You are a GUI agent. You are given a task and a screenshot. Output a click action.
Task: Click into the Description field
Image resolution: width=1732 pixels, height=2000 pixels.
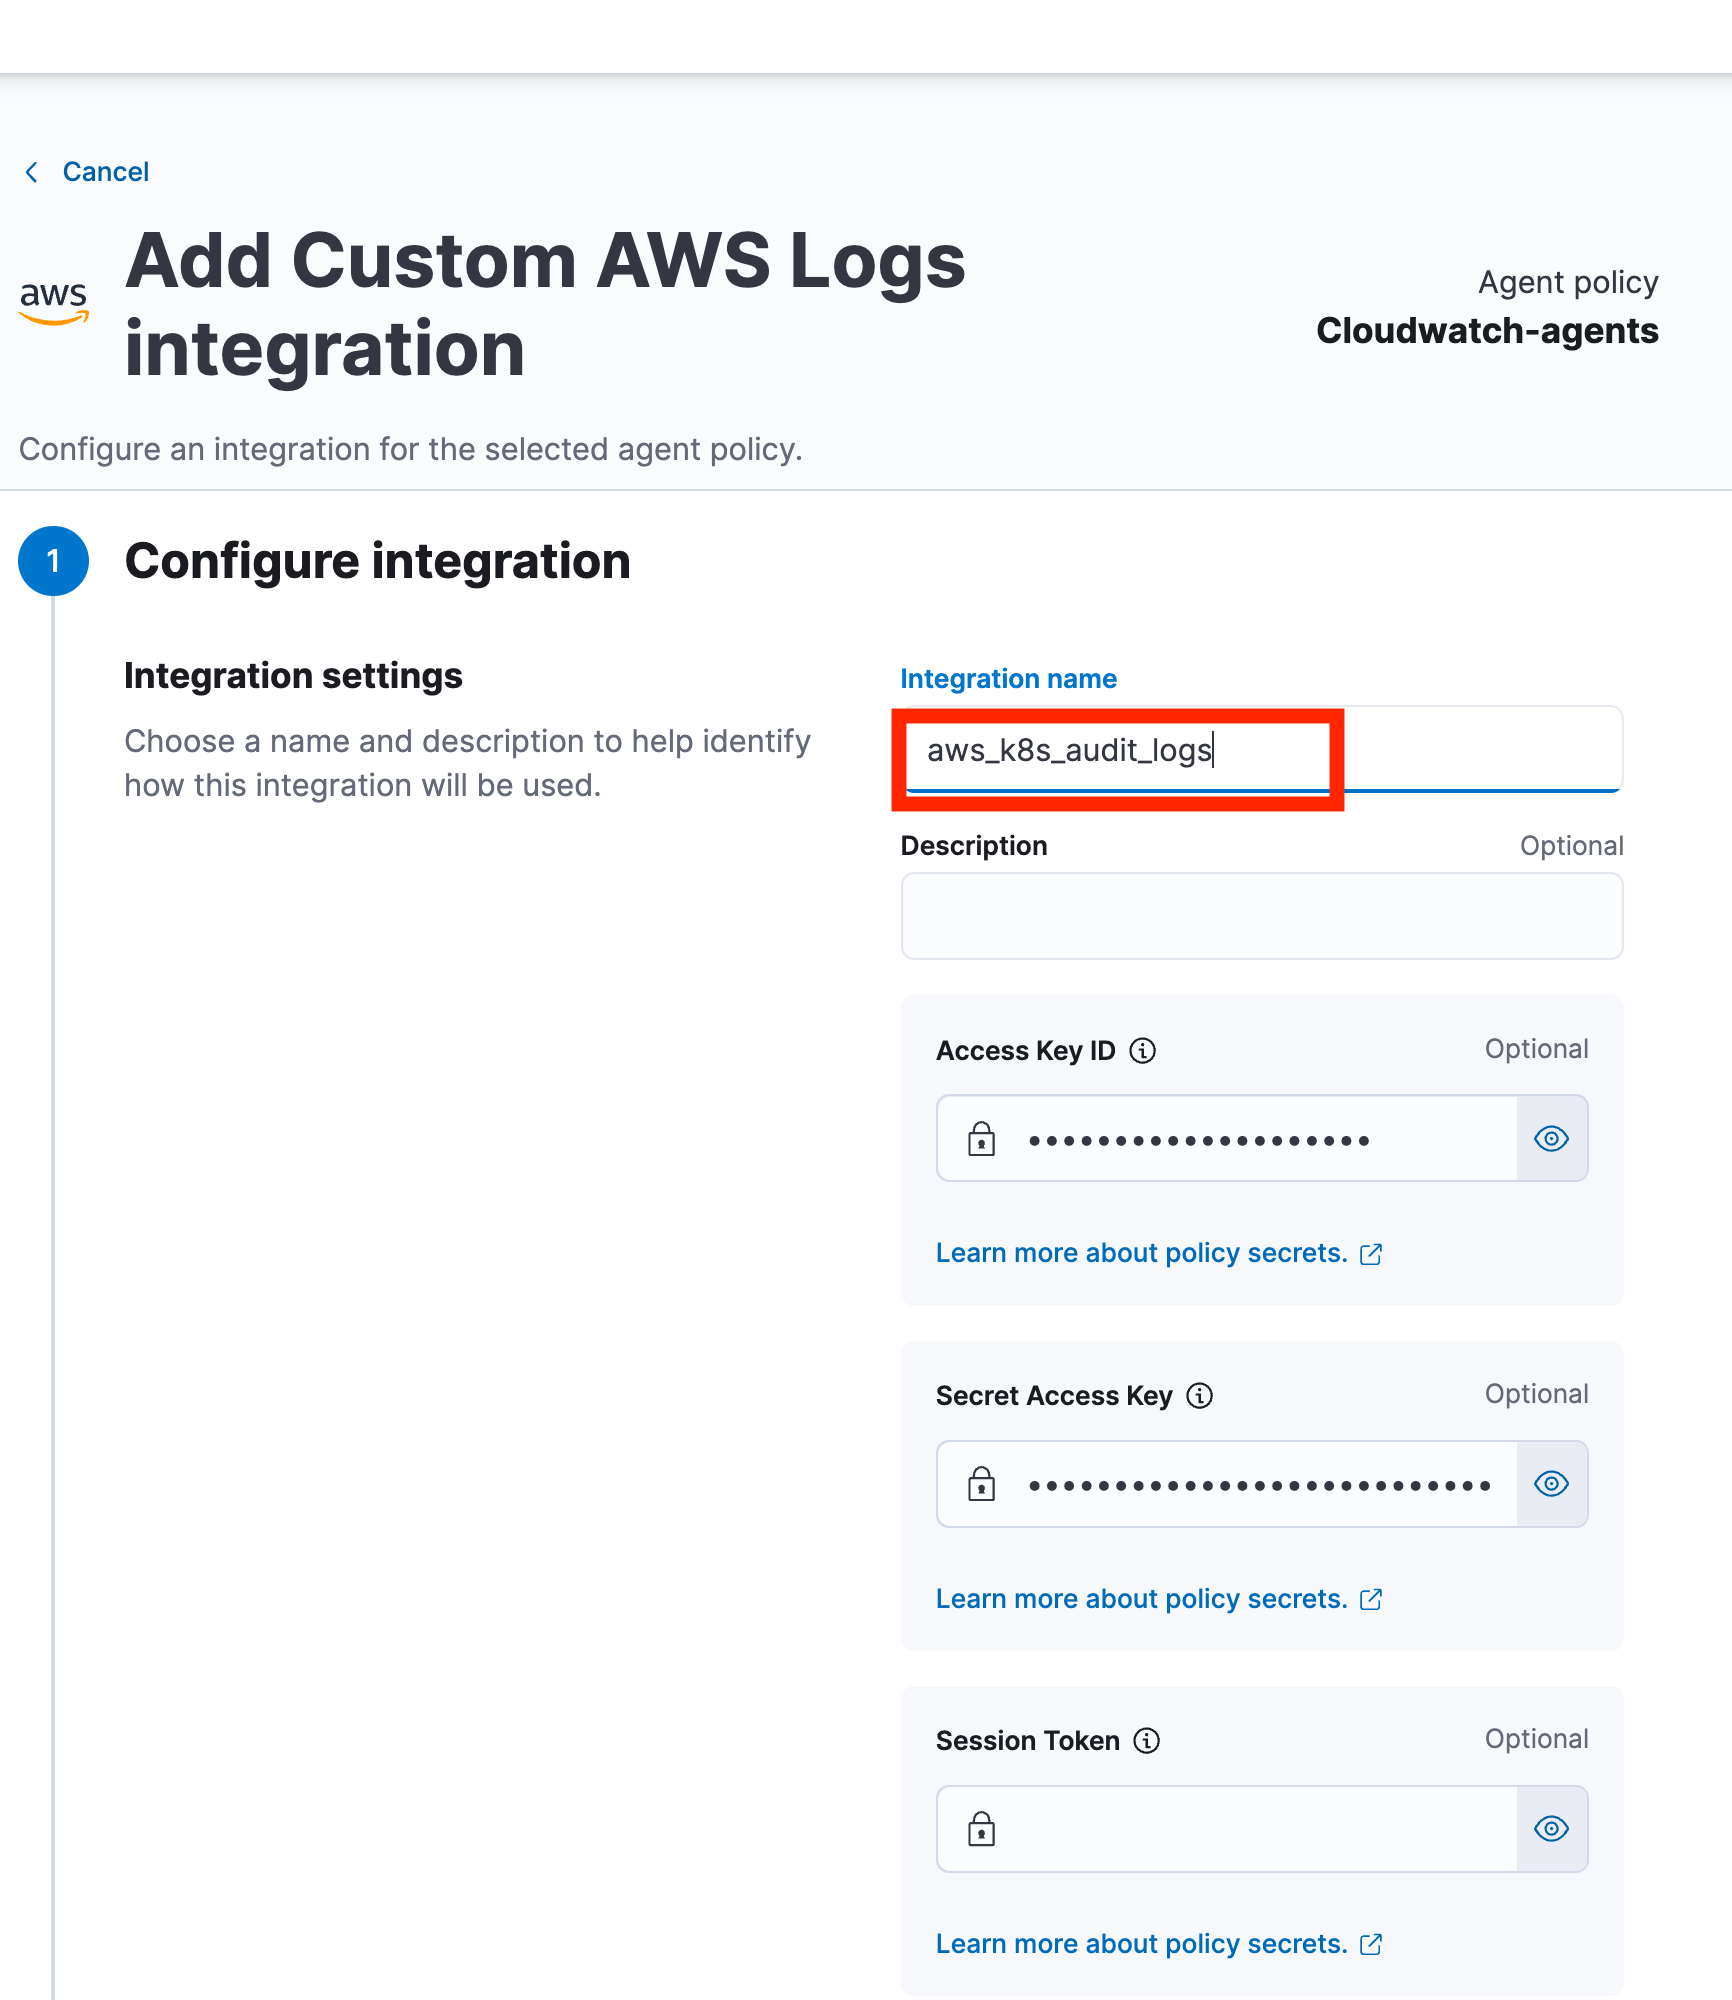[1260, 916]
